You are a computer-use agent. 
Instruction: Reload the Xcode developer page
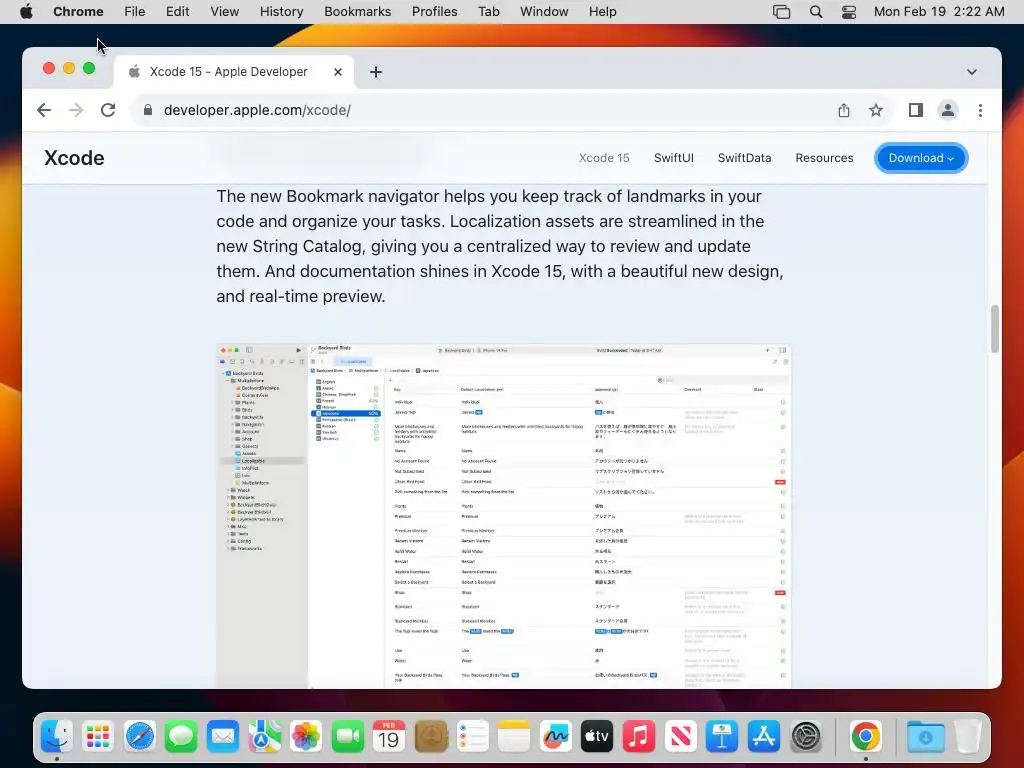click(x=108, y=110)
